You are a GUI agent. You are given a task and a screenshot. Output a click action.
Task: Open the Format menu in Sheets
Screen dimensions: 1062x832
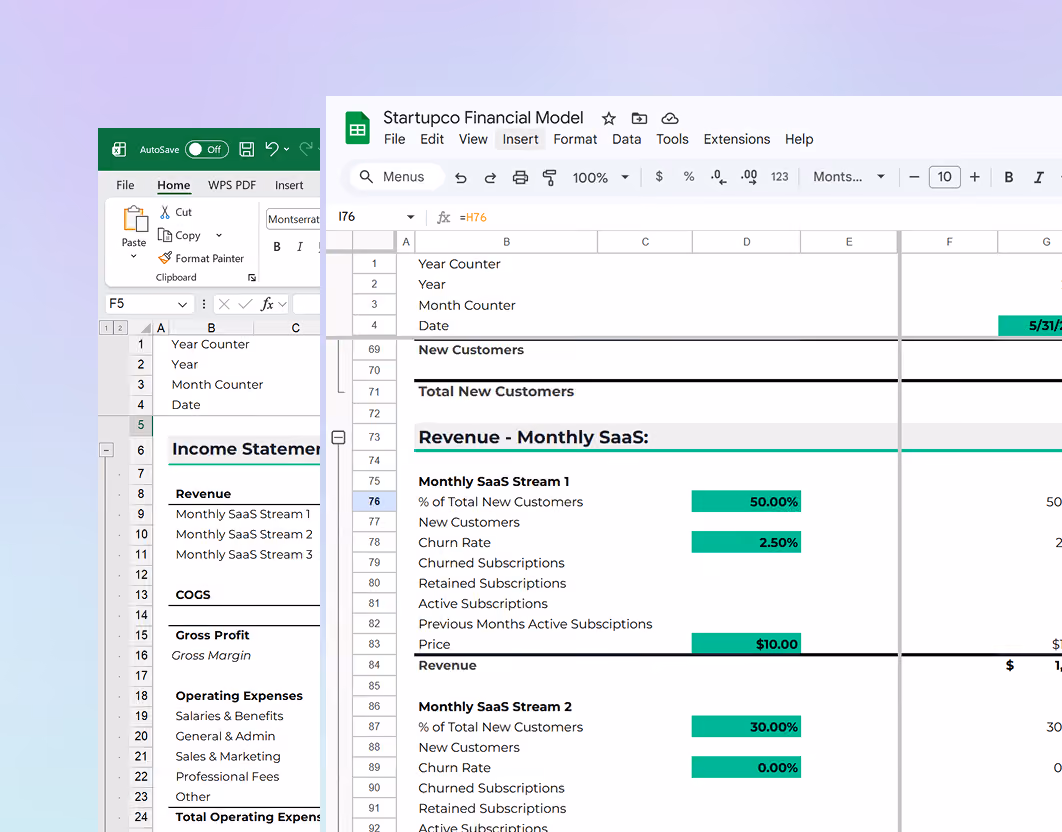[575, 139]
